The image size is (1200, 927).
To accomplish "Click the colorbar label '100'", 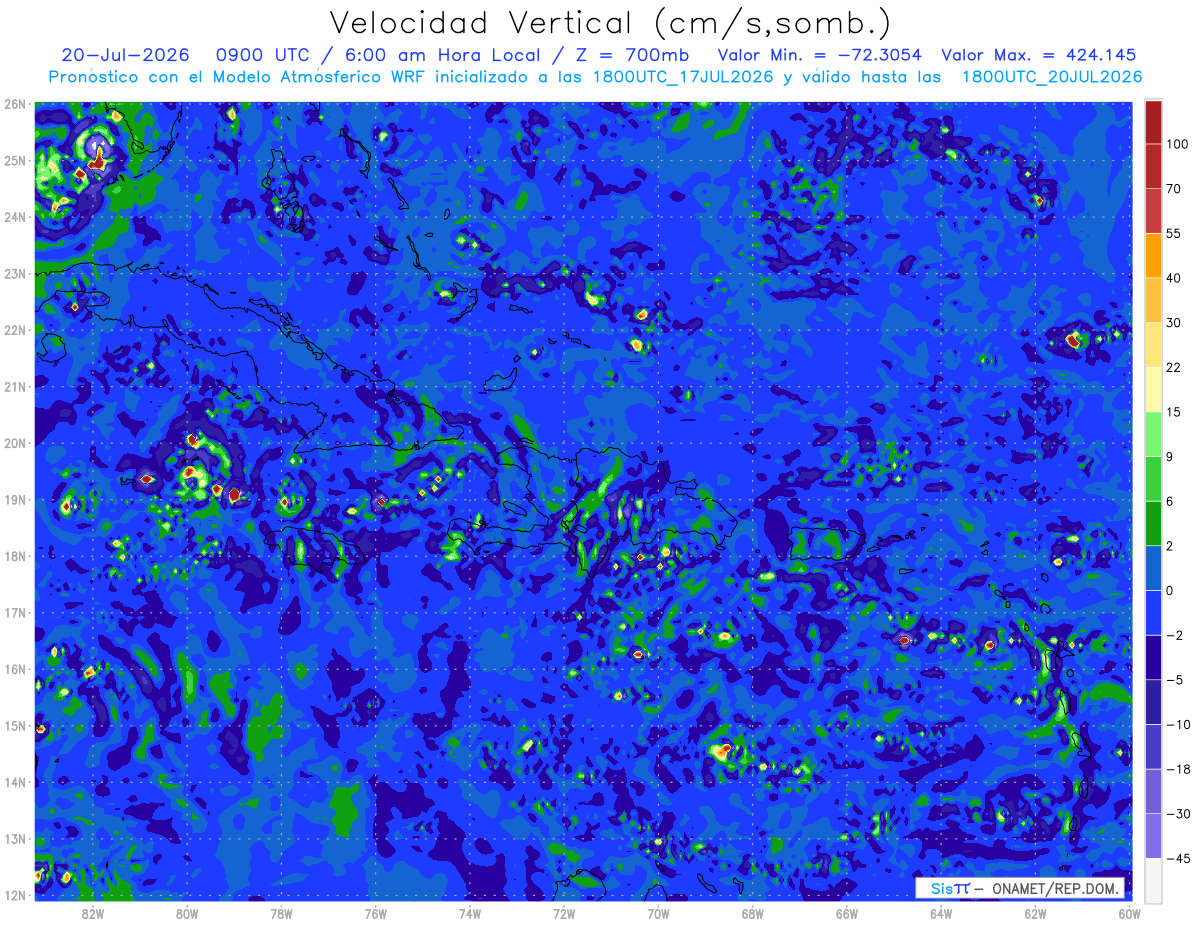I will tap(1177, 144).
